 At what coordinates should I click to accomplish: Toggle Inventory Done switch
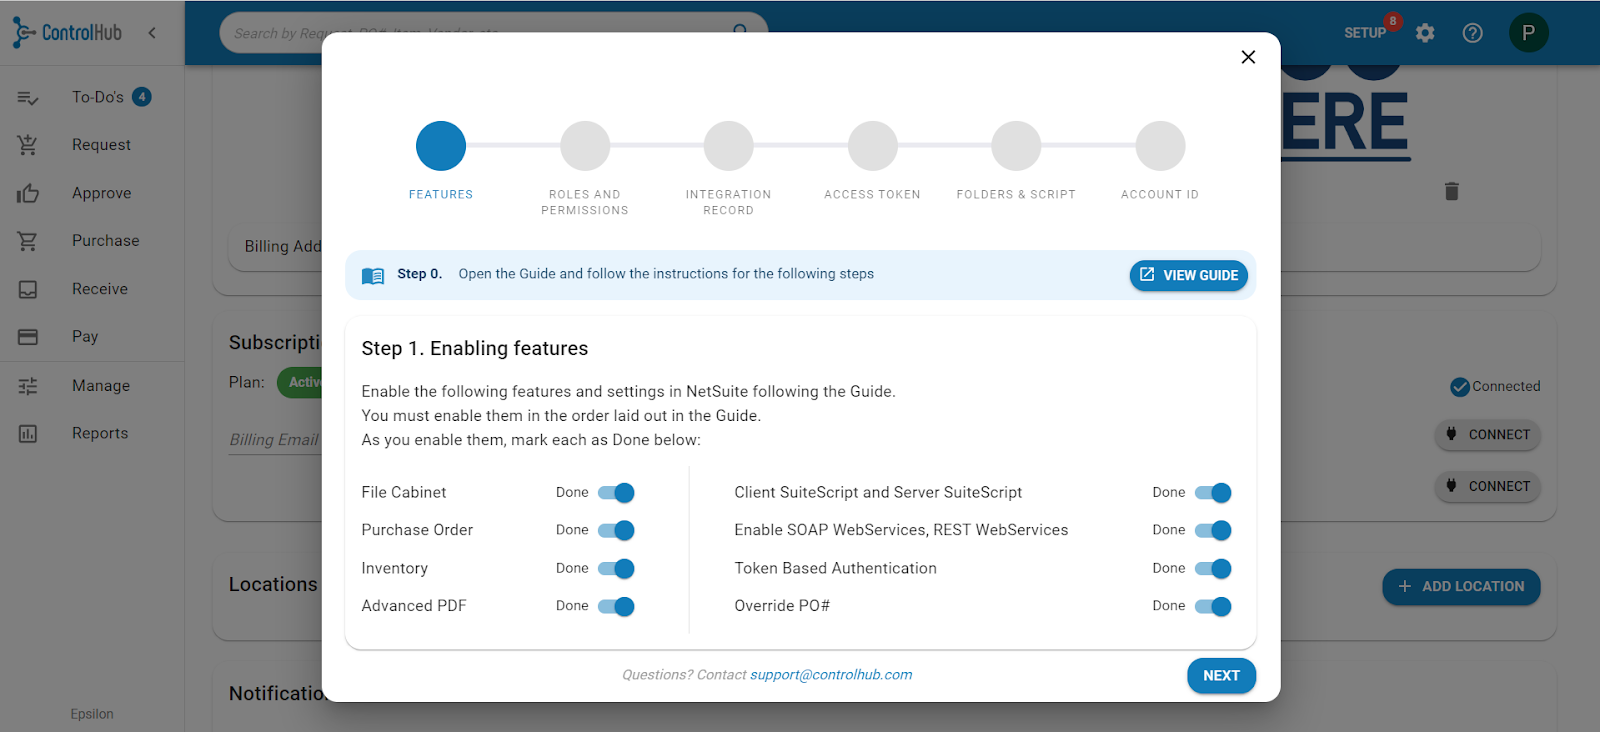point(616,568)
